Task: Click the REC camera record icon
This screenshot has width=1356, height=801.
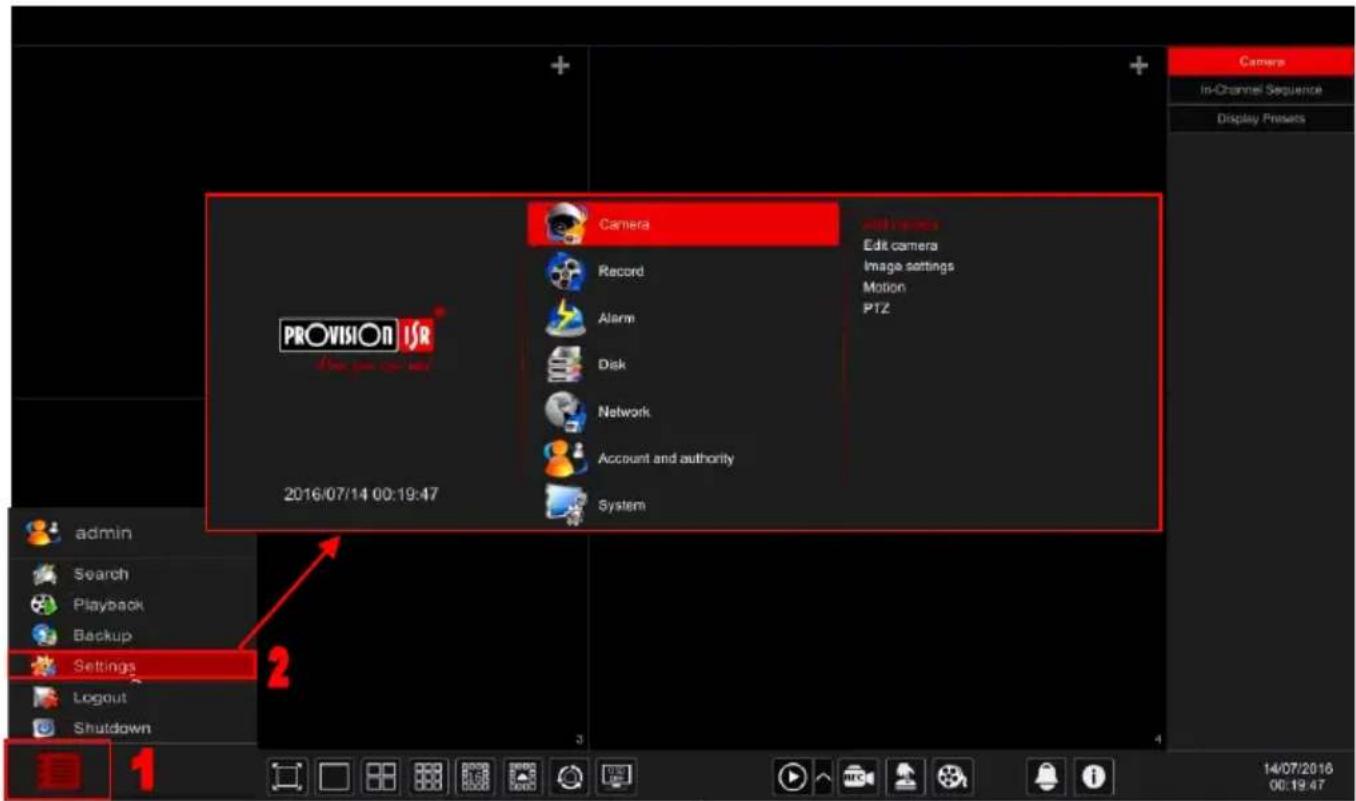Action: click(x=858, y=776)
